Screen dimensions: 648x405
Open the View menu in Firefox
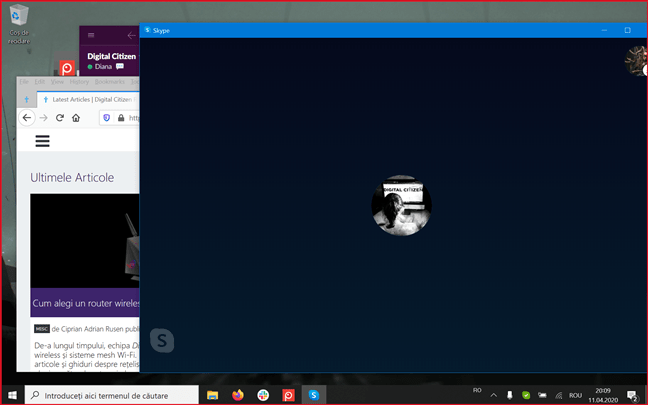57,82
